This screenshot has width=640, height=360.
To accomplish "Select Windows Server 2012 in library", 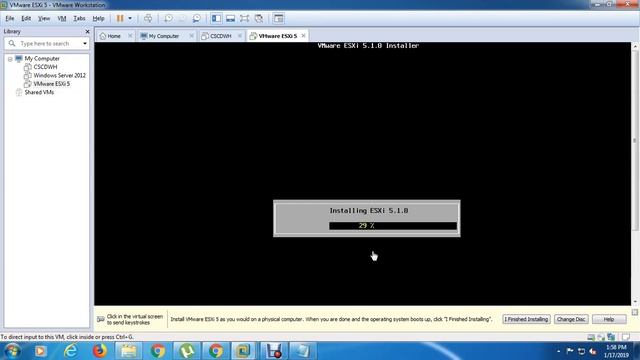I will point(60,76).
